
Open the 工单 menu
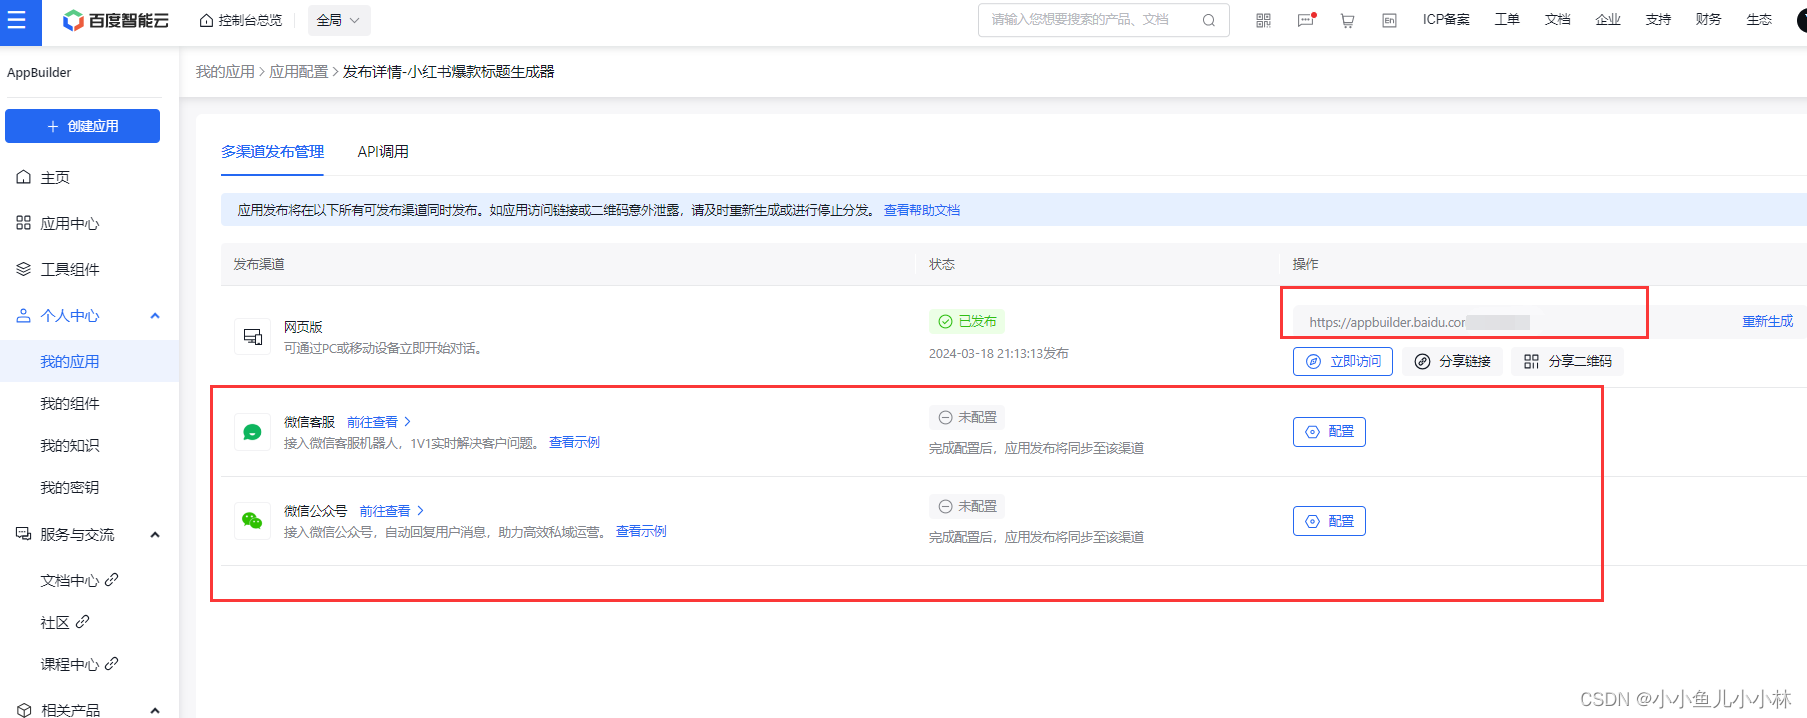pos(1507,19)
